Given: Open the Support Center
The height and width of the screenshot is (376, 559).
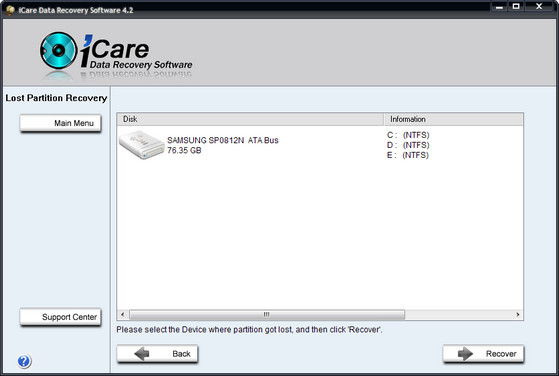Looking at the screenshot, I should pos(60,317).
